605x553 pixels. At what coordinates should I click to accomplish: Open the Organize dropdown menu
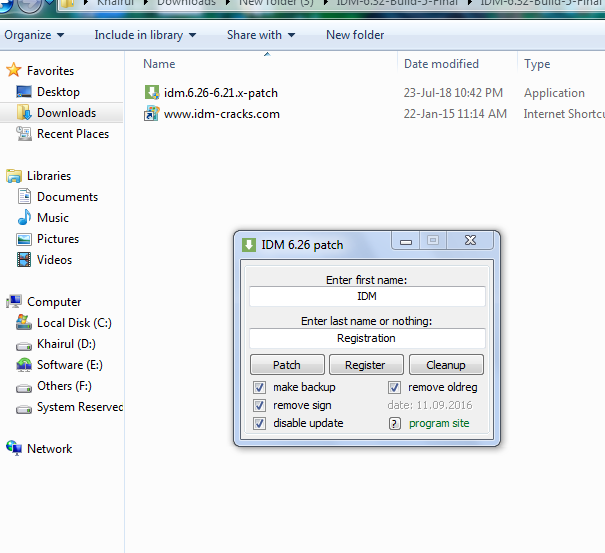[34, 35]
